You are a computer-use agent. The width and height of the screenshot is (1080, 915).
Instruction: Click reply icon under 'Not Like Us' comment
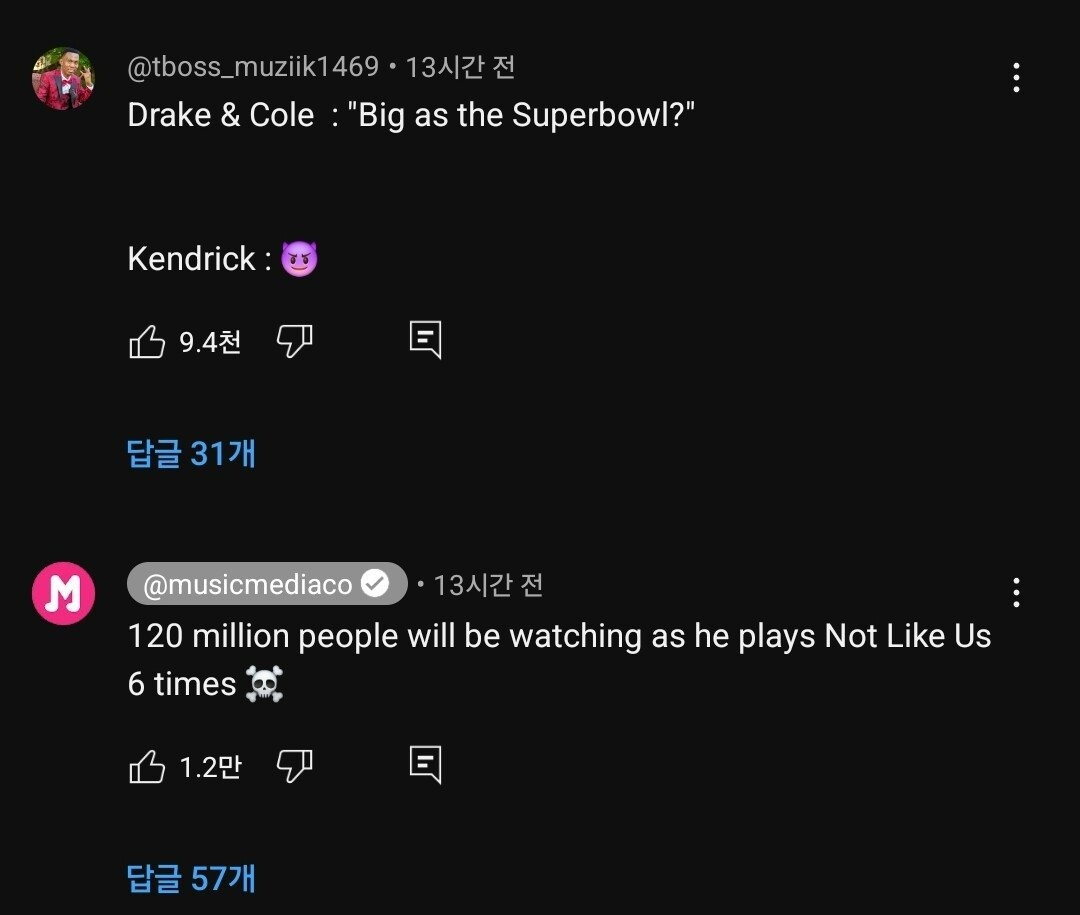point(425,765)
